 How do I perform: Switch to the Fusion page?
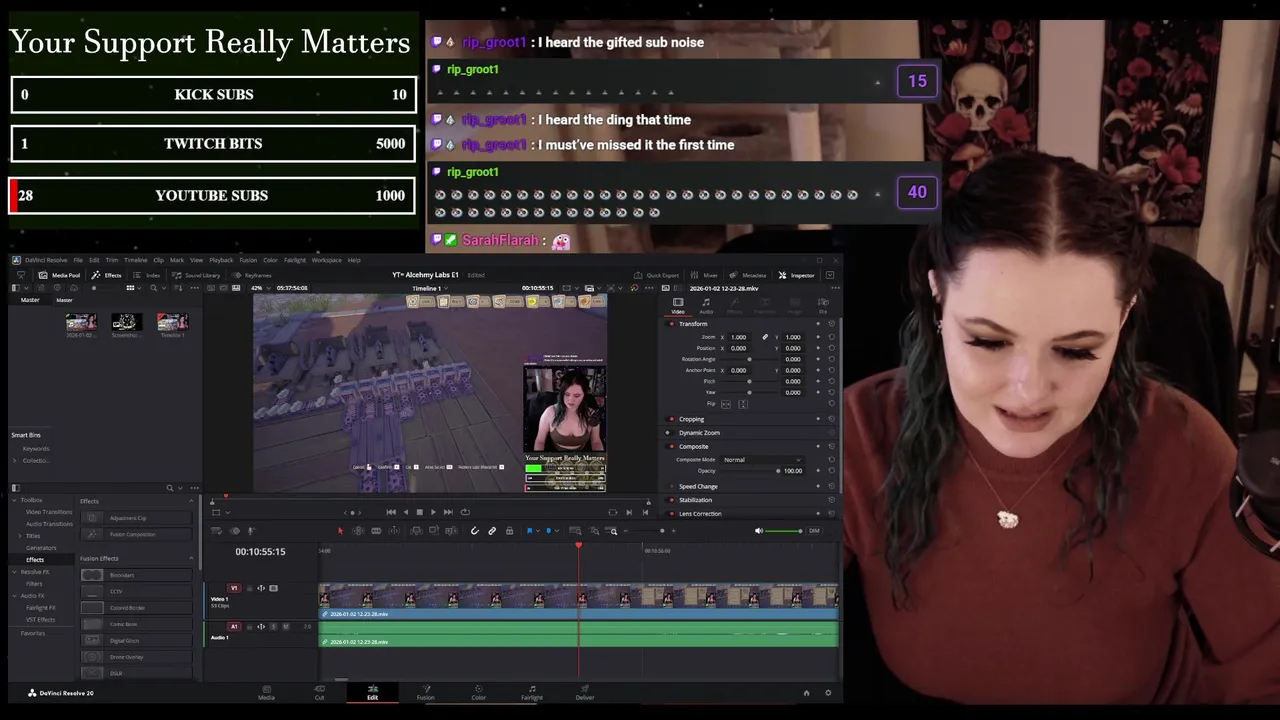(426, 692)
